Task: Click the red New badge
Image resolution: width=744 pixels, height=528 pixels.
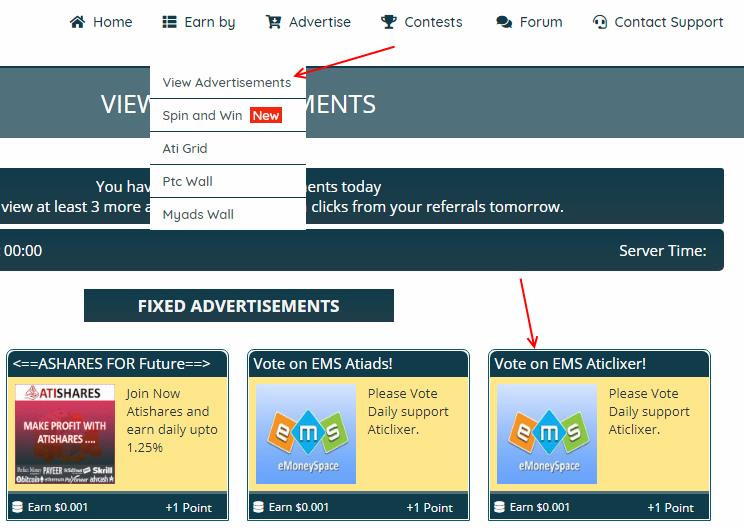Action: (266, 115)
